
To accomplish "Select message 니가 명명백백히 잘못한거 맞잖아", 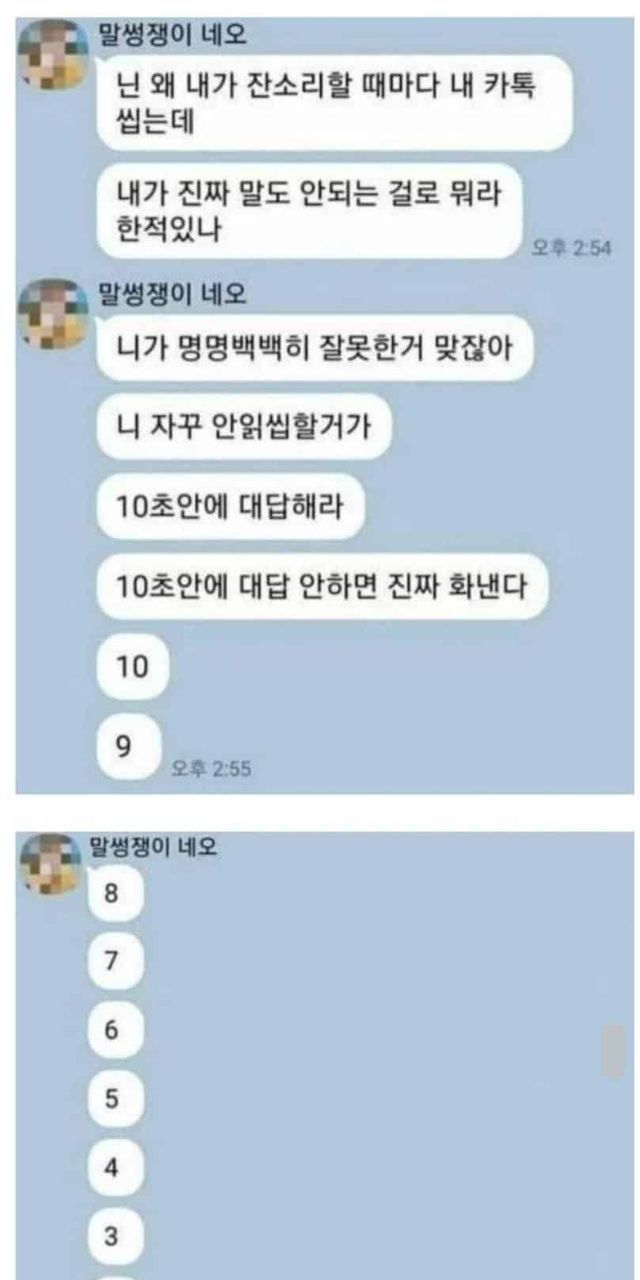I will tap(316, 348).
